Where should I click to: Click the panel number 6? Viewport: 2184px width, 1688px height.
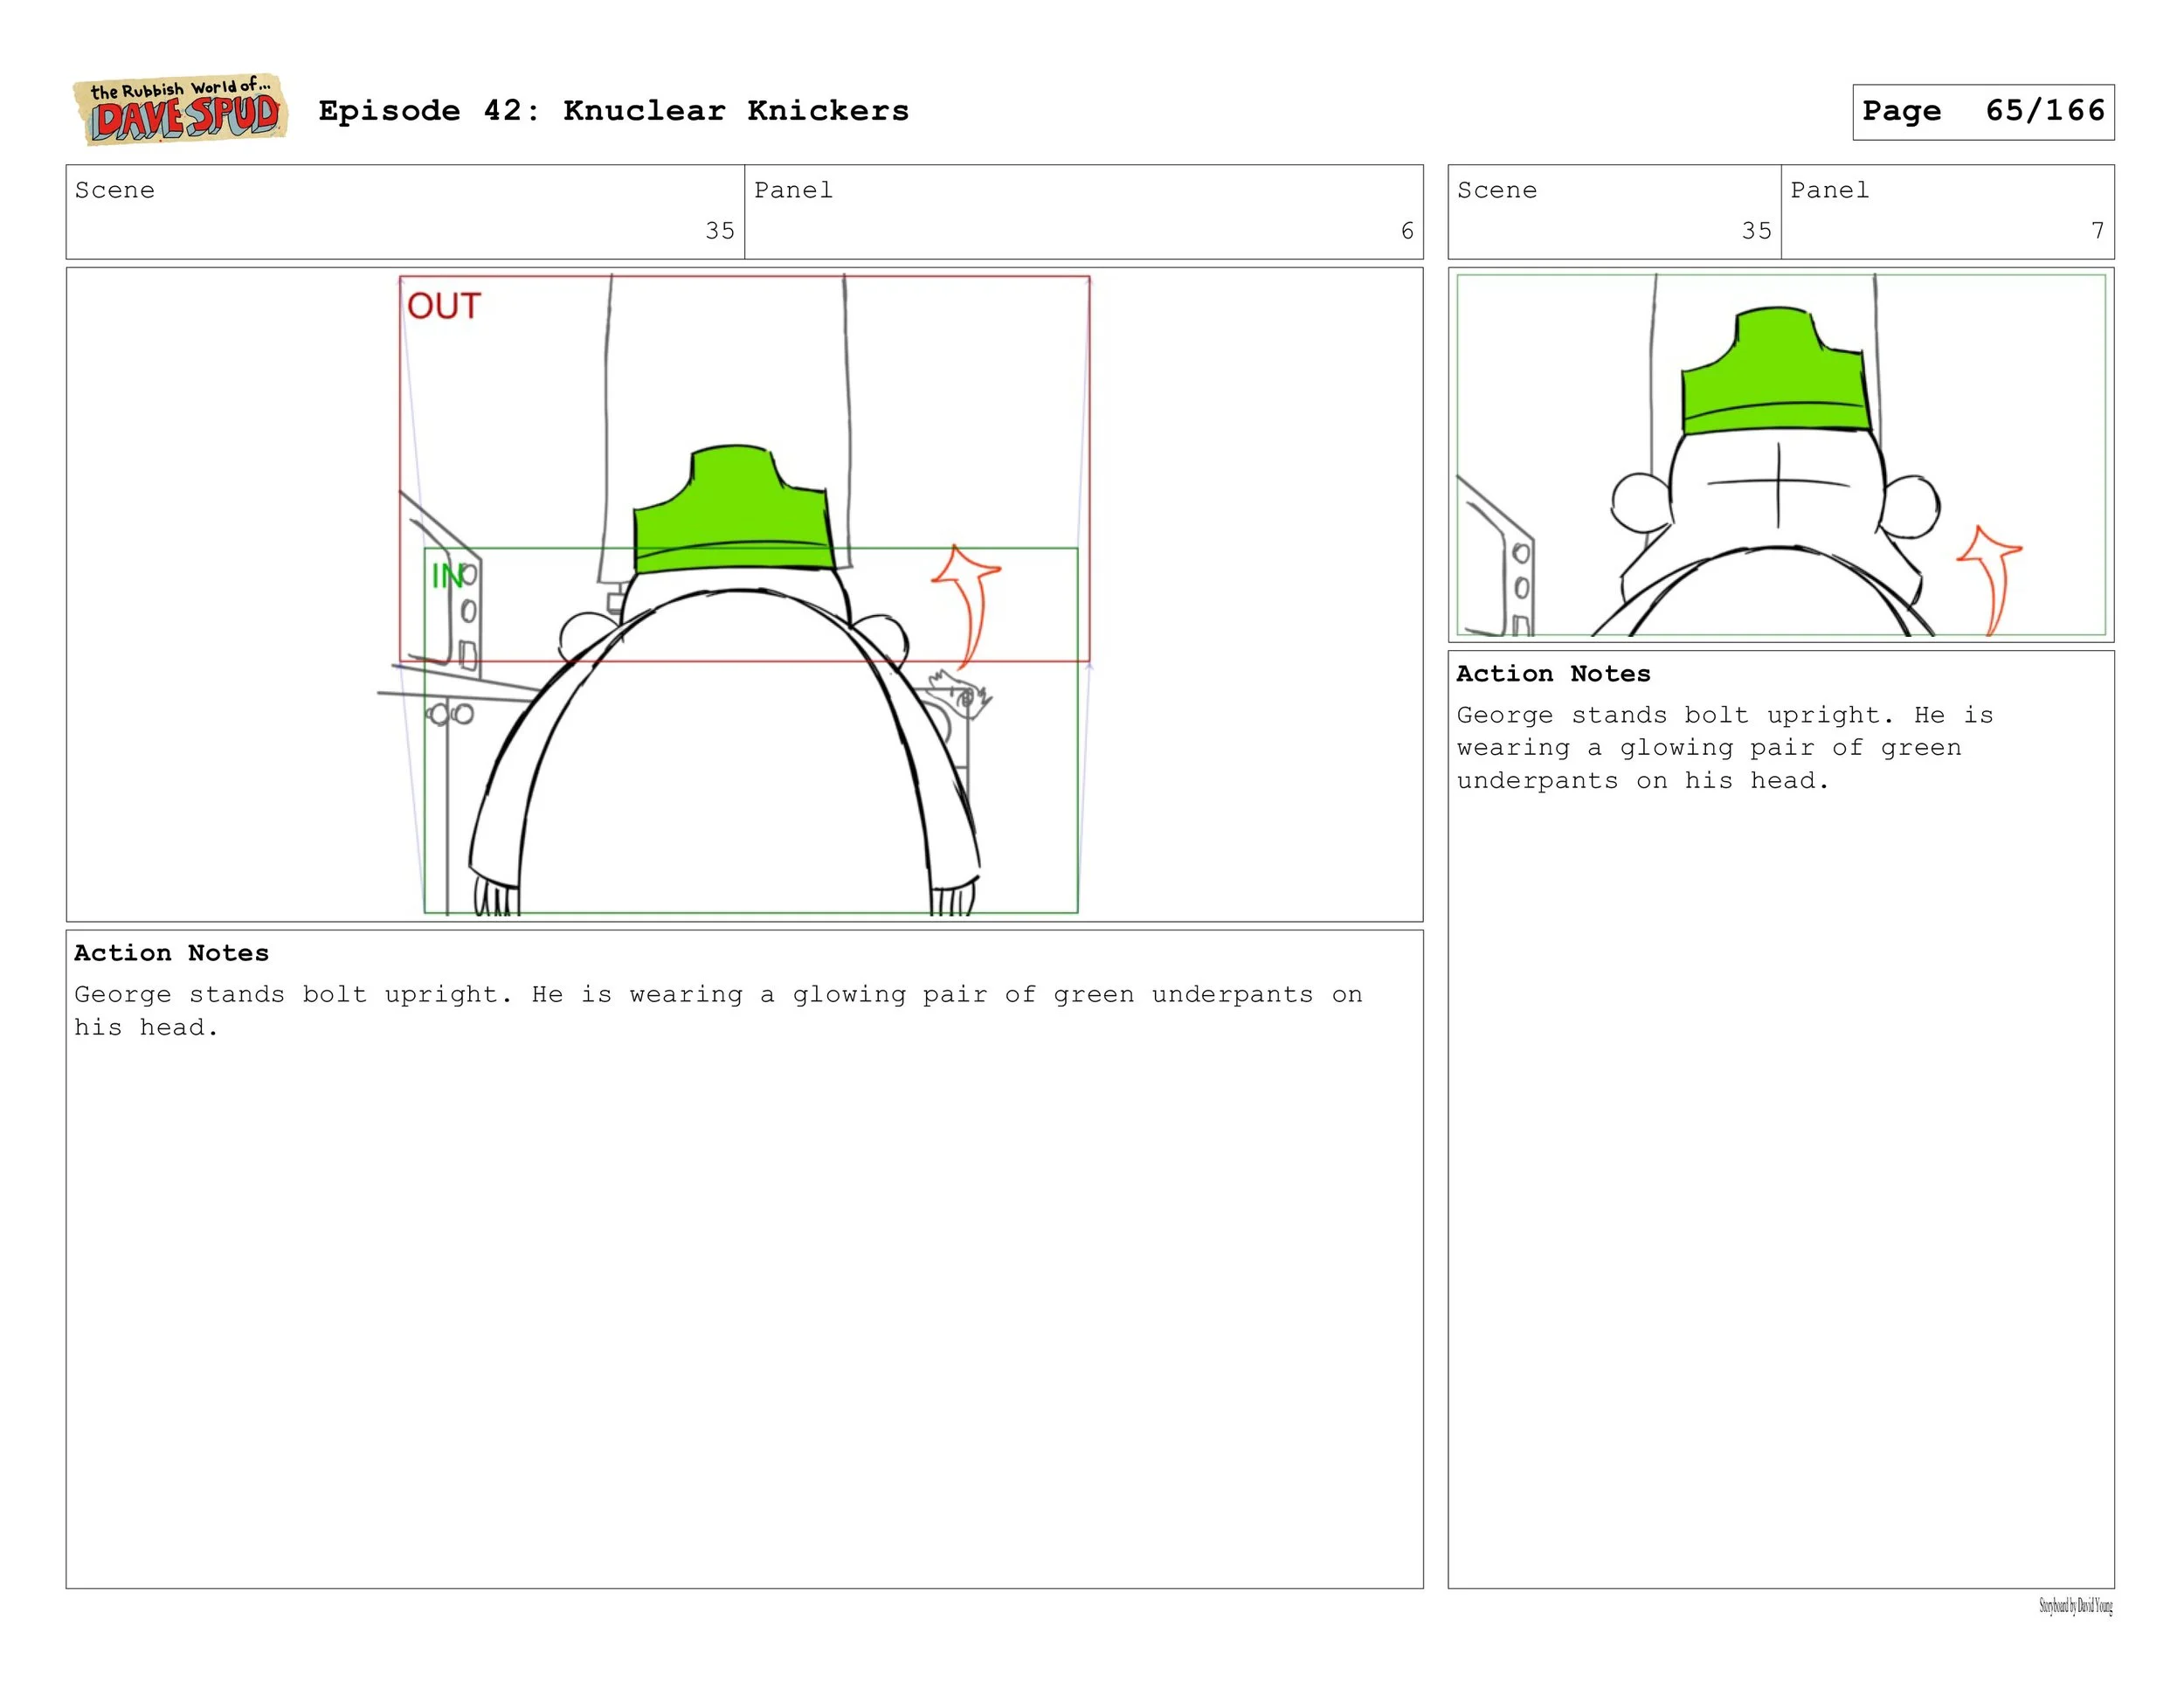coord(1407,231)
